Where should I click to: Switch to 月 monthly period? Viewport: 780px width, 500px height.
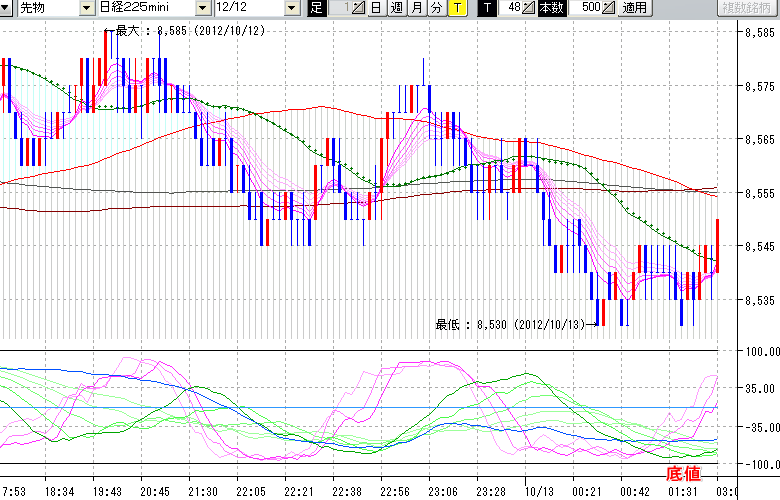(416, 8)
